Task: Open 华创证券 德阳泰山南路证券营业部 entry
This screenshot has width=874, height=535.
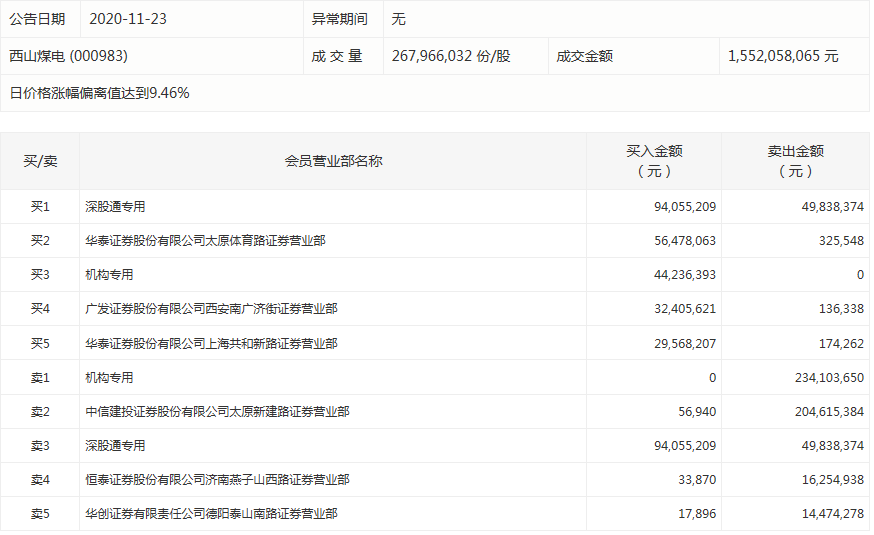Action: (x=211, y=514)
